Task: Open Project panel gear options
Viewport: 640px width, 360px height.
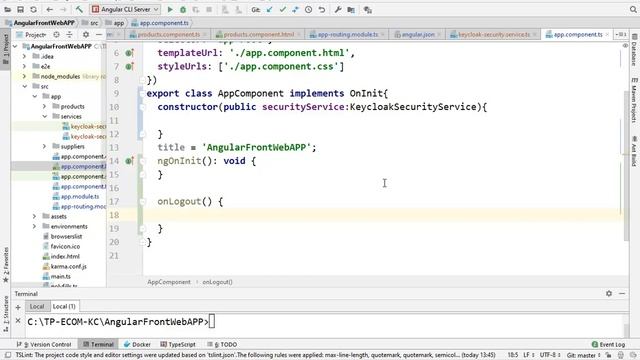Action: point(86,35)
